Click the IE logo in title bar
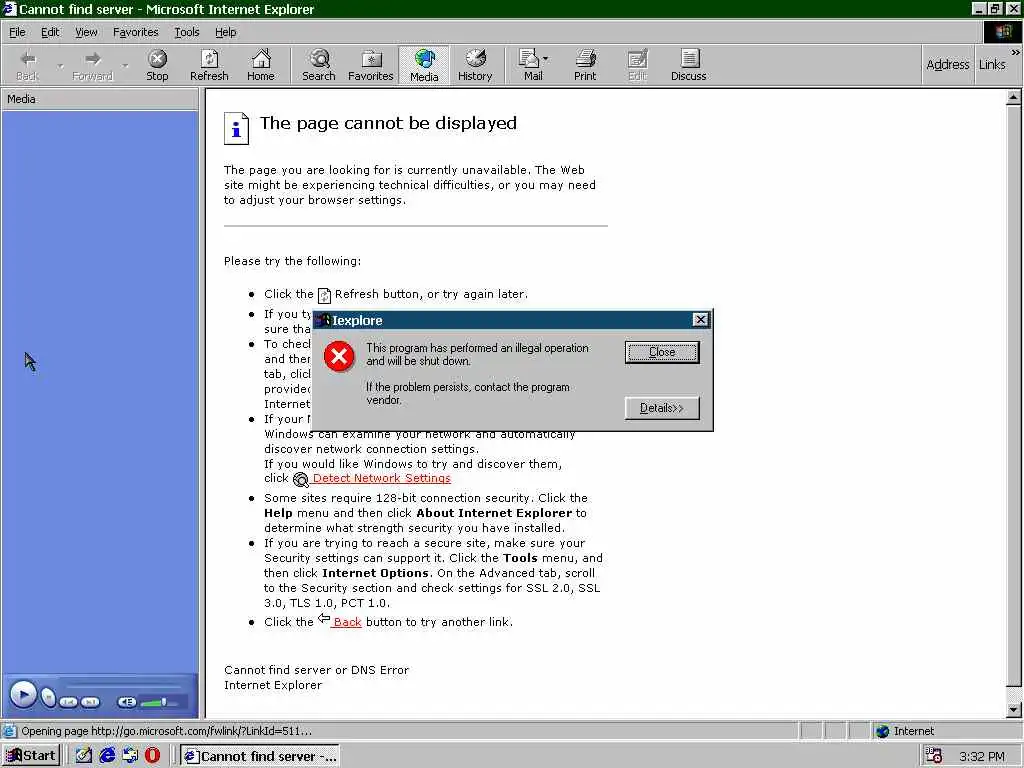The image size is (1024, 768). click(9, 8)
